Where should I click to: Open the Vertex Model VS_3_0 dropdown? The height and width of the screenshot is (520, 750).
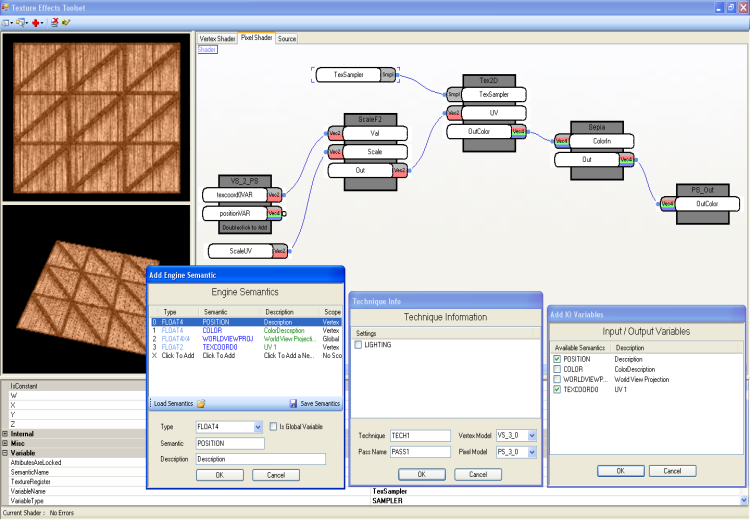pos(531,435)
